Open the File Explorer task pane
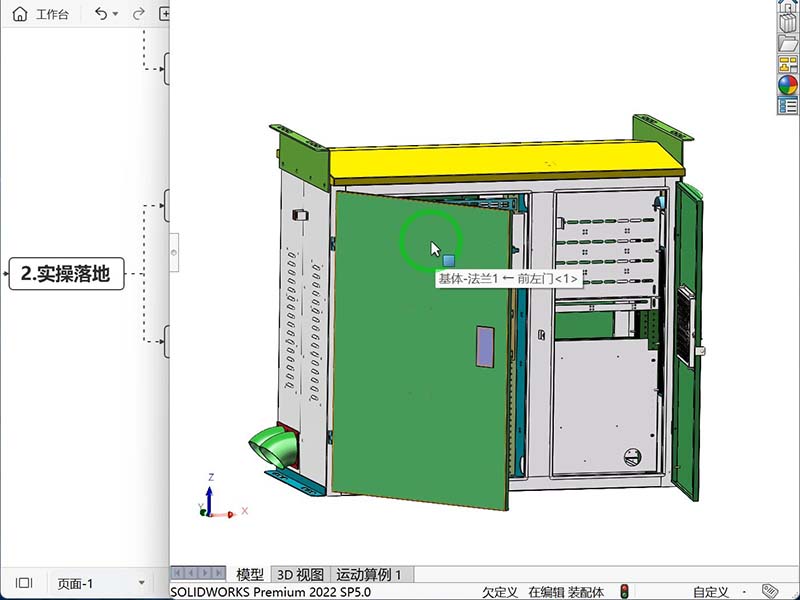Viewport: 800px width, 600px height. 787,44
